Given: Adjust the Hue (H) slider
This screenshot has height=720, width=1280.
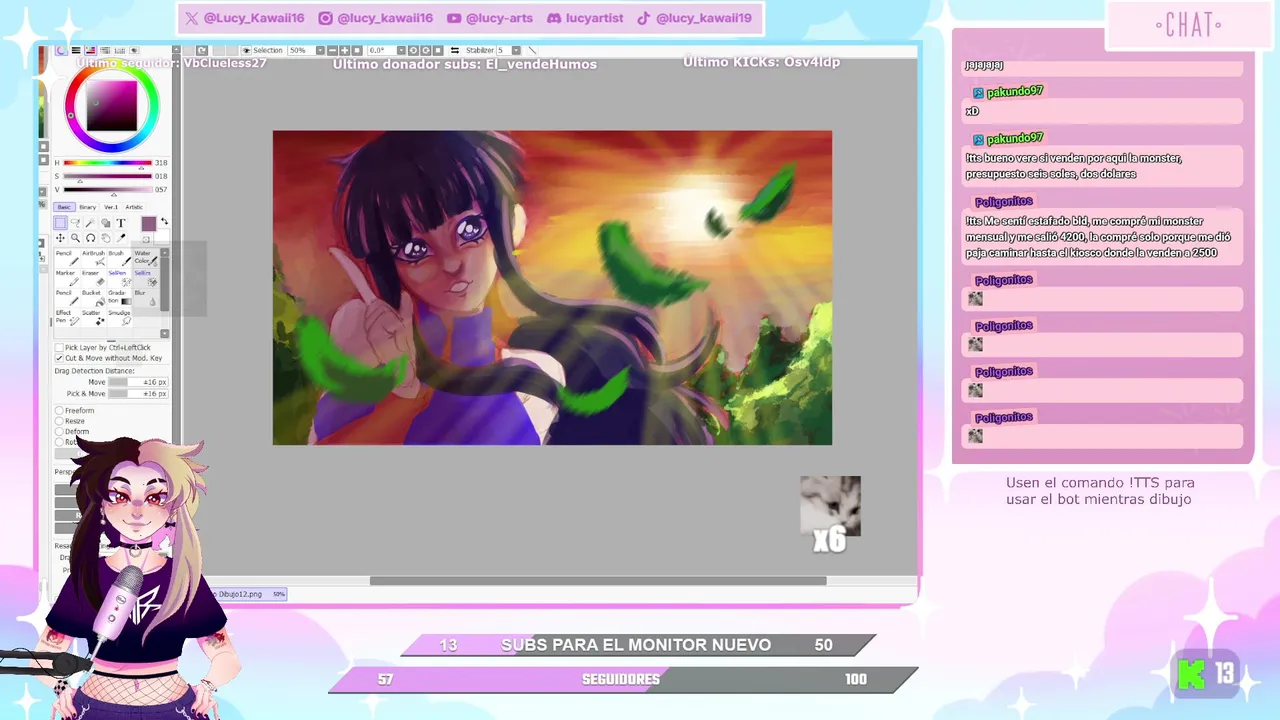Looking at the screenshot, I should 108,163.
